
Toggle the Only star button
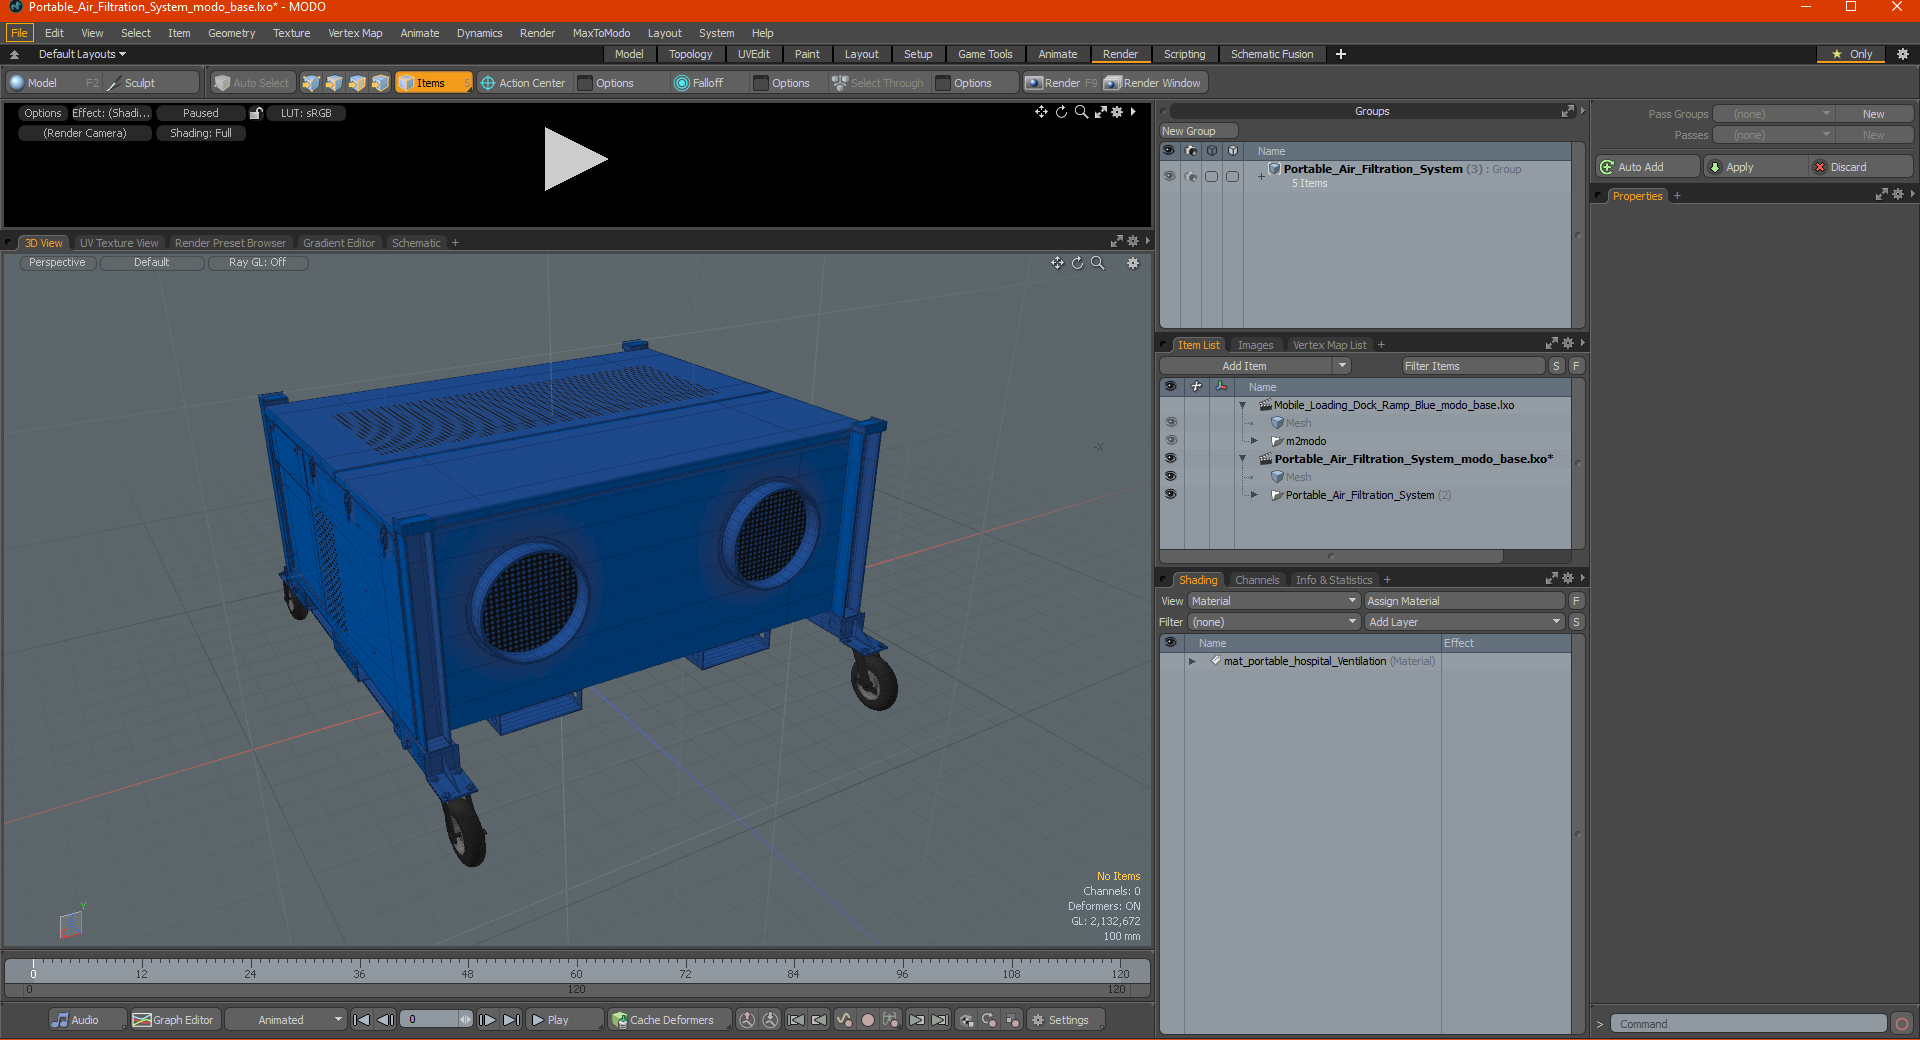[x=1852, y=54]
